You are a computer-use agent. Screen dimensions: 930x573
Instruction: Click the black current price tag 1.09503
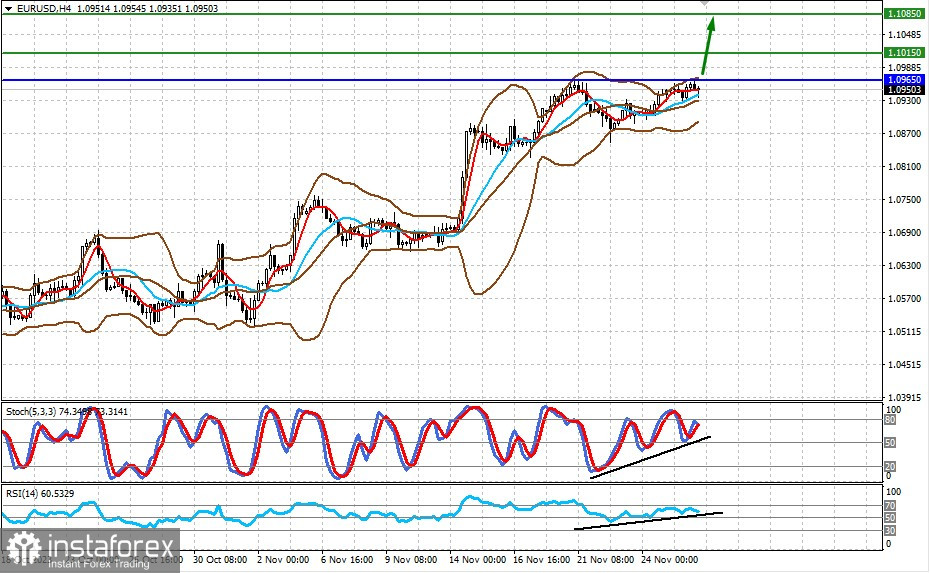tap(904, 90)
